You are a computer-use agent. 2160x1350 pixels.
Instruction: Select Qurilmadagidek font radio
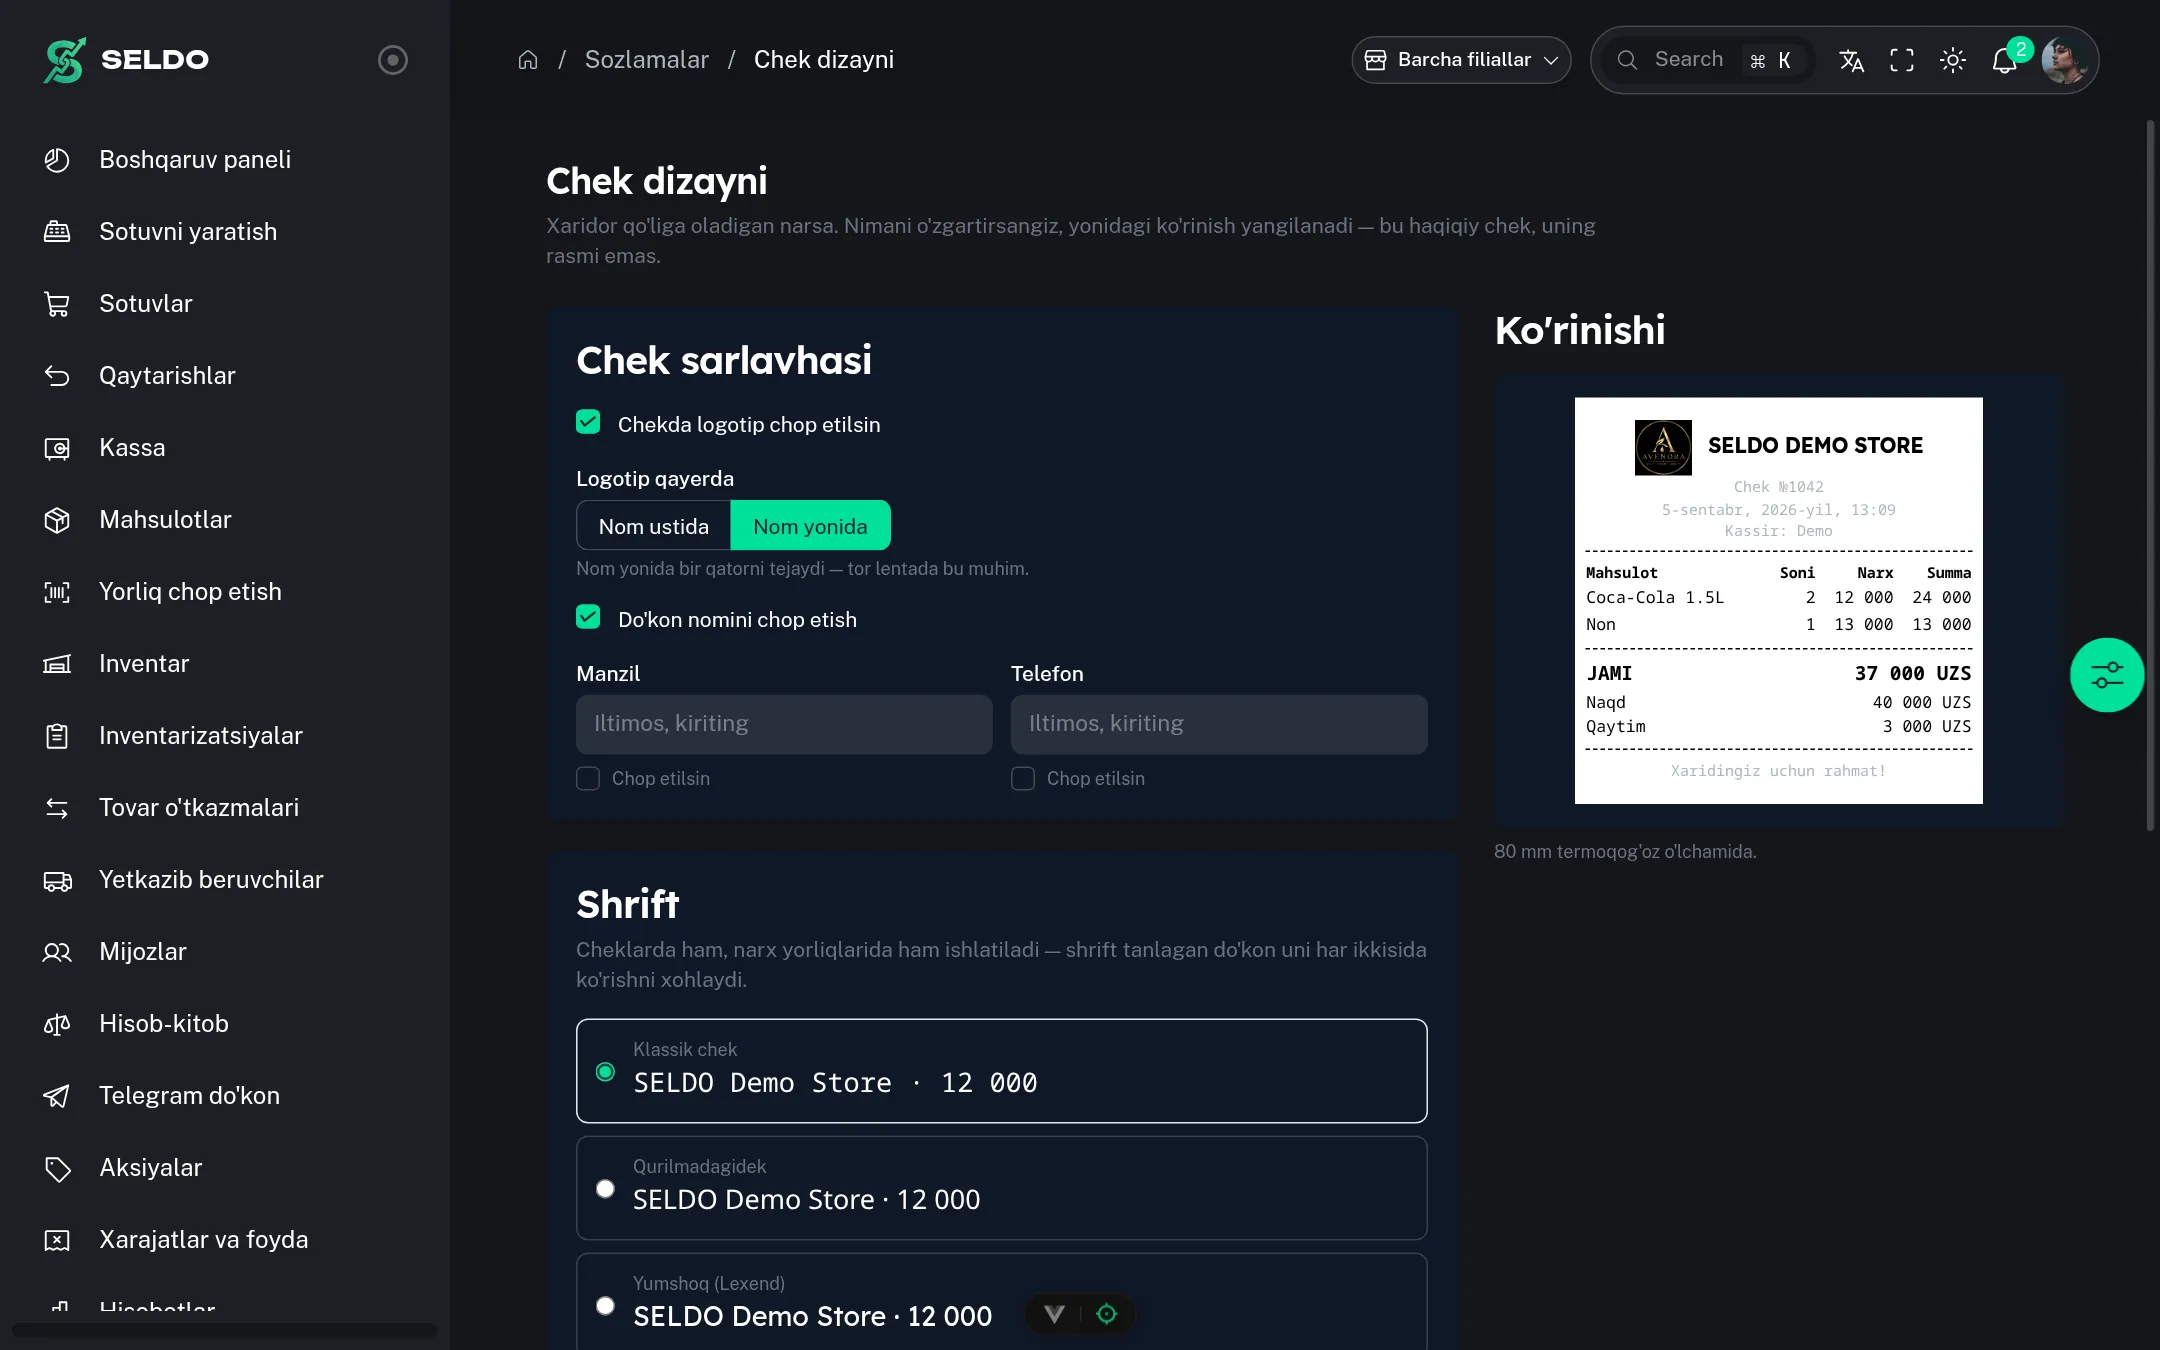605,1189
